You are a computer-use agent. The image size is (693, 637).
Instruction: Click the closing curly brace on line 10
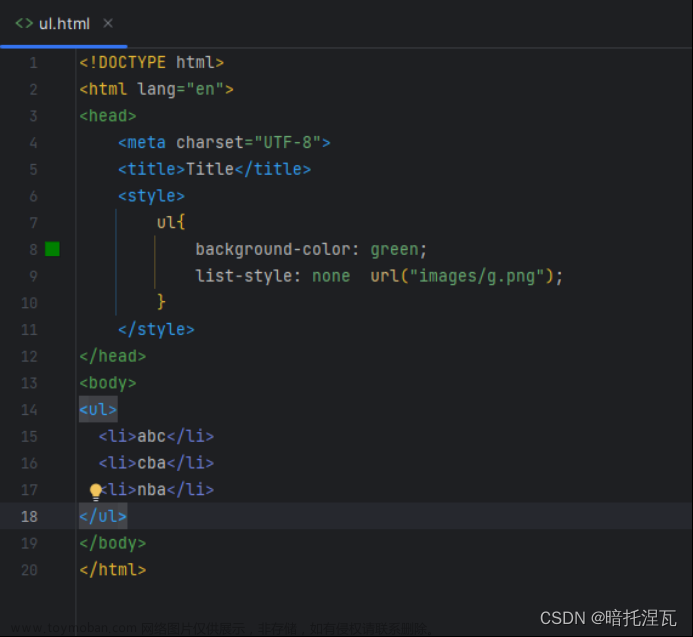pyautogui.click(x=161, y=302)
